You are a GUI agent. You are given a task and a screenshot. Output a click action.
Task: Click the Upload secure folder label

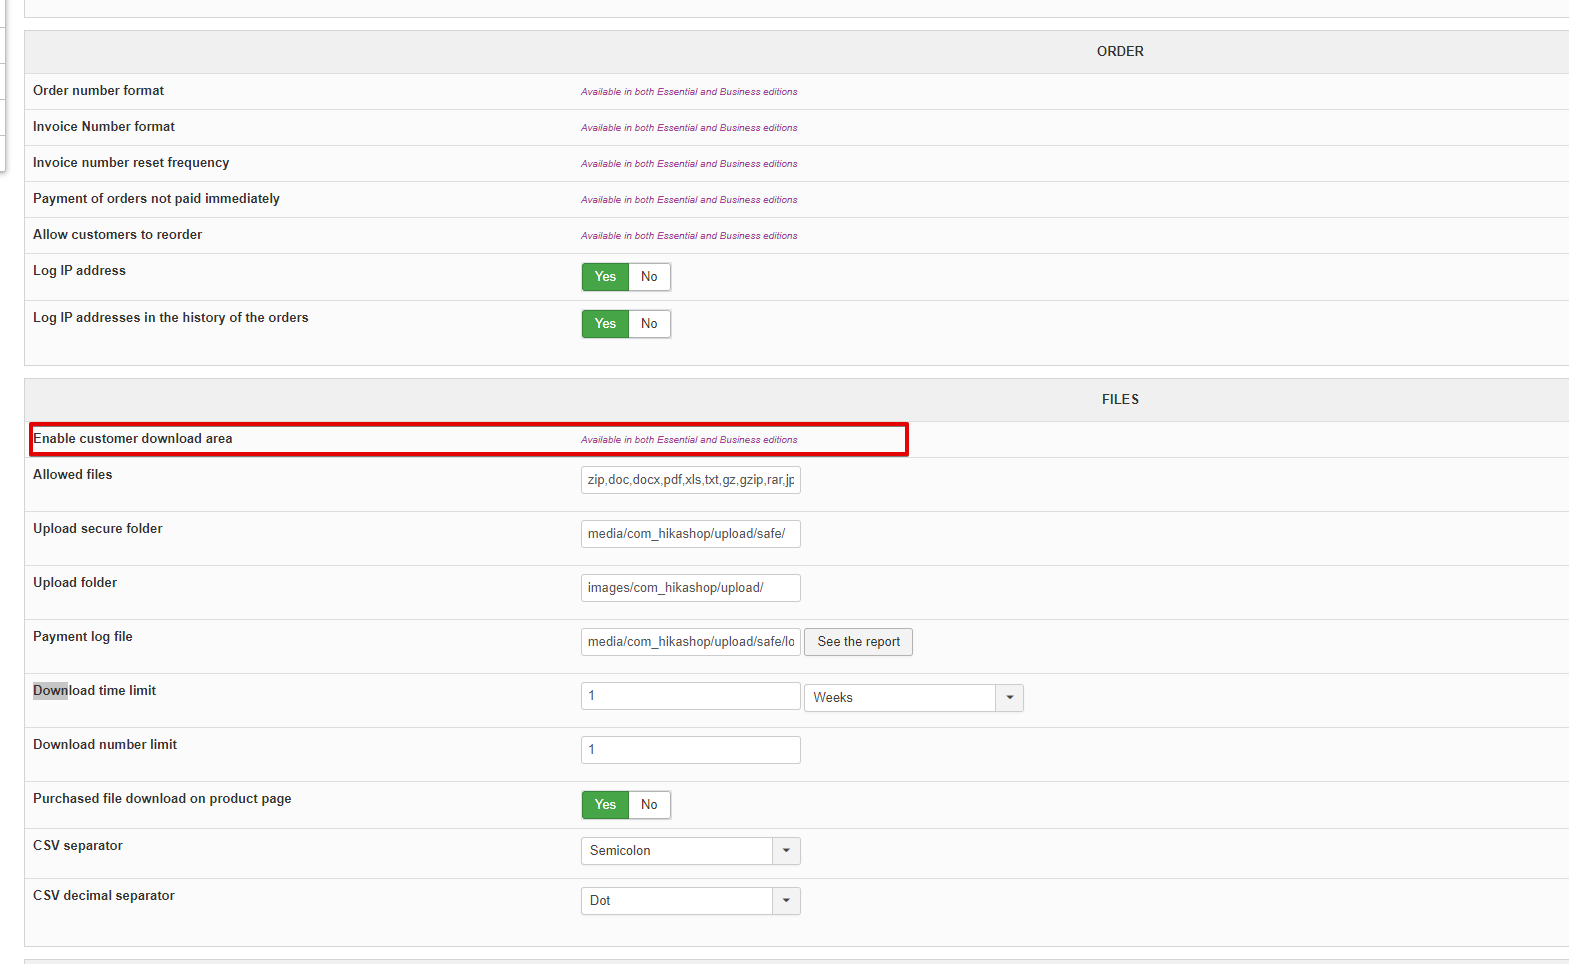click(x=98, y=528)
